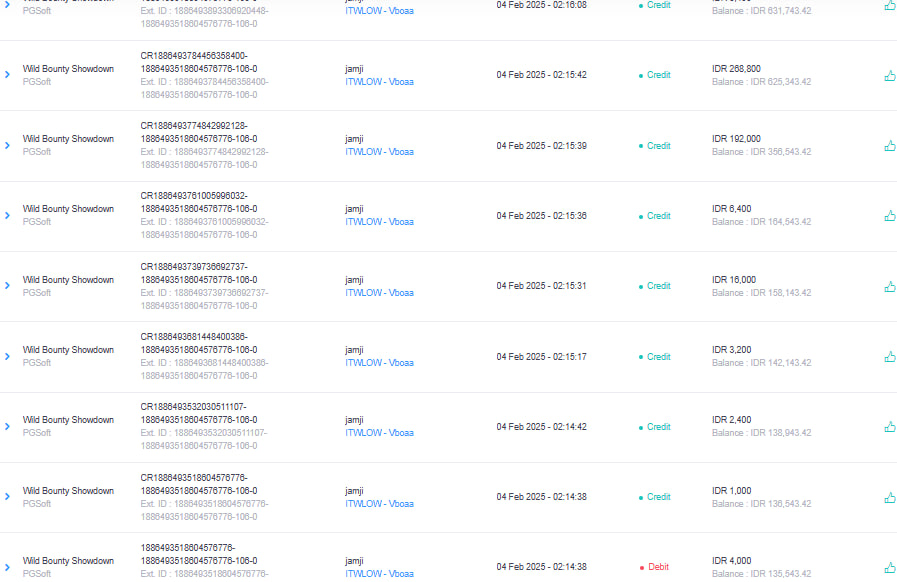The height and width of the screenshot is (582, 897).
Task: Select transaction ID CR1886493532030511107
Action: pos(193,407)
